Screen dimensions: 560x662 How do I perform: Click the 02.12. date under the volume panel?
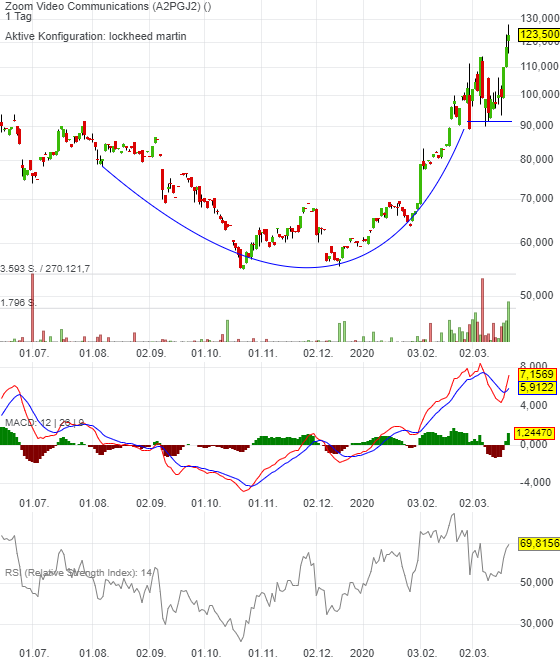coord(318,353)
